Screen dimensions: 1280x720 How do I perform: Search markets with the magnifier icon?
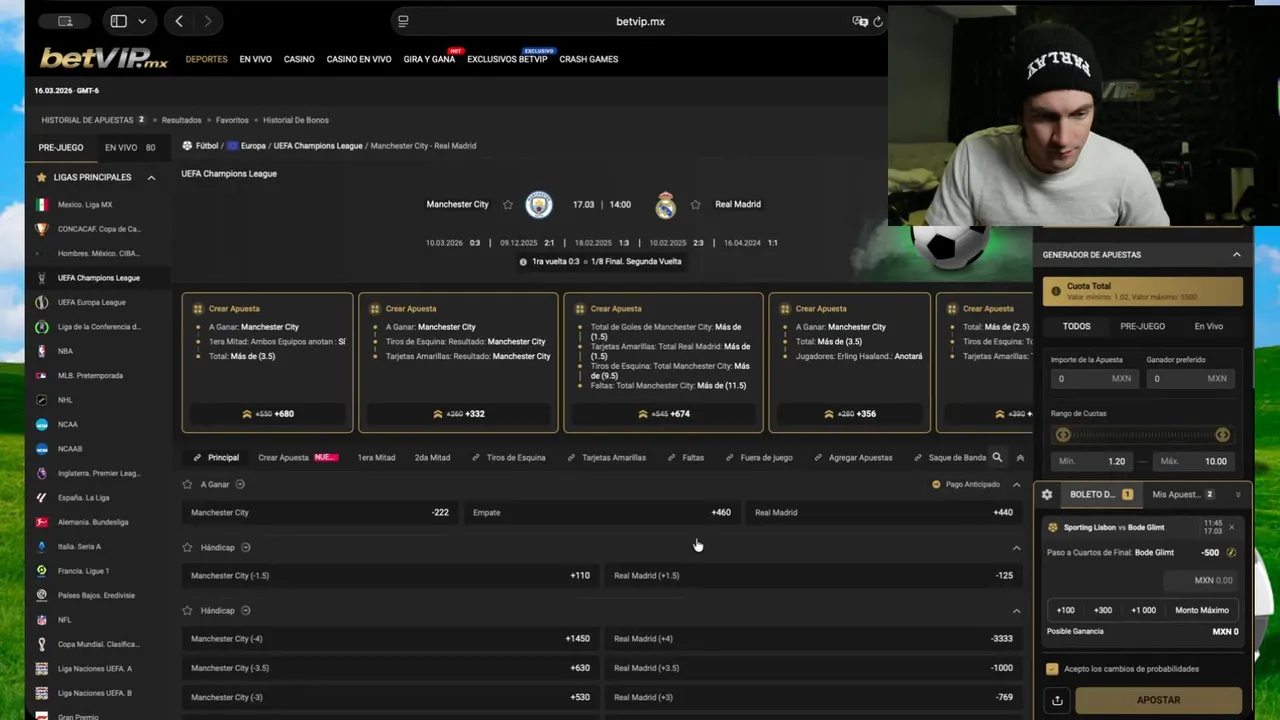pos(997,457)
